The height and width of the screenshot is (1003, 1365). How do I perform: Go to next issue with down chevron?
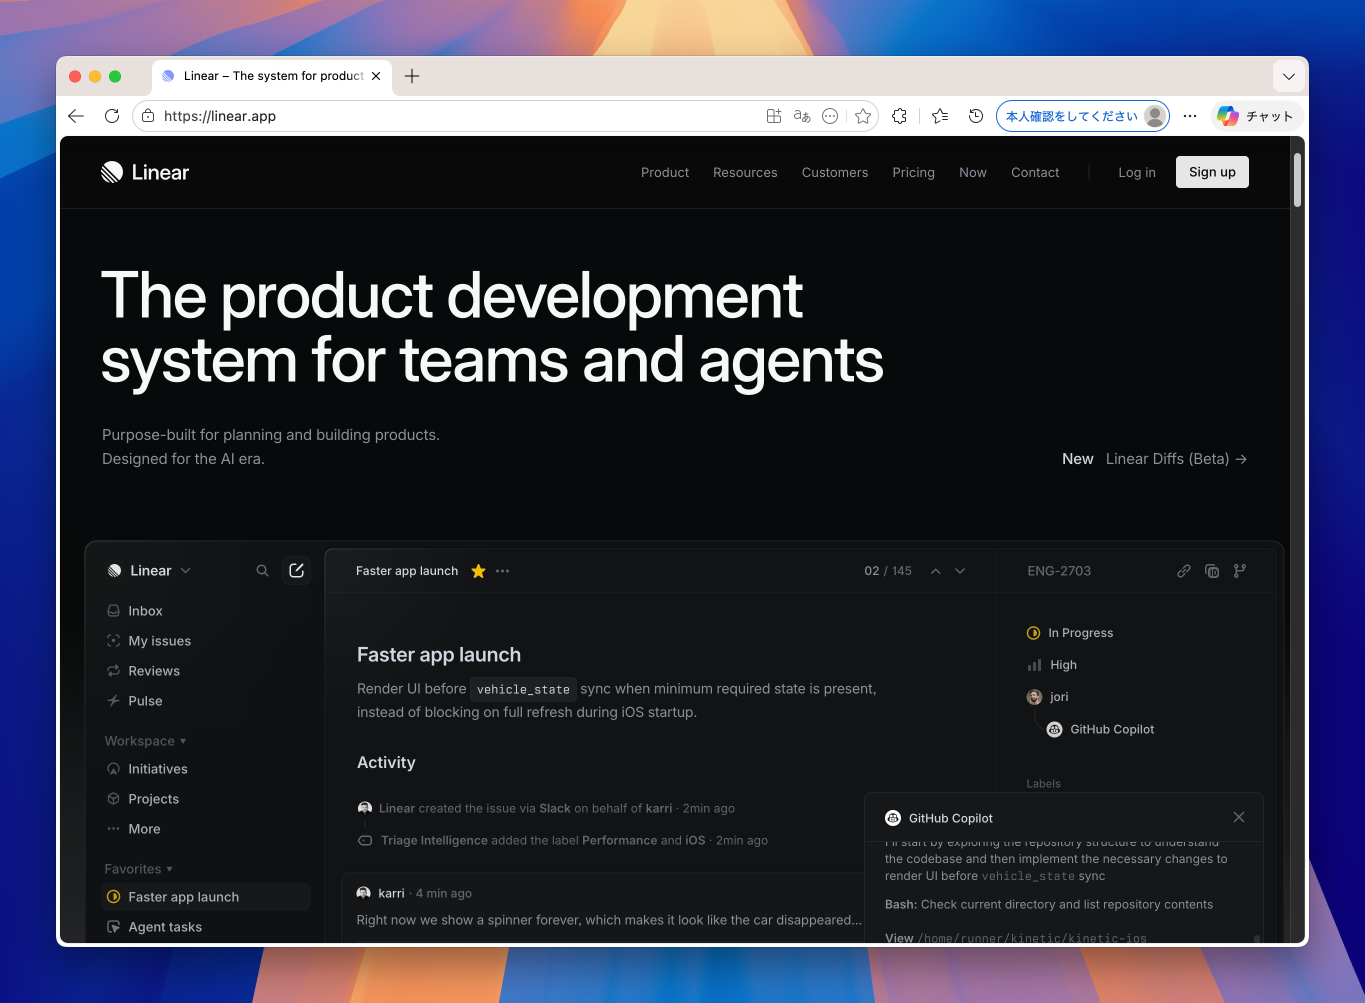point(960,571)
